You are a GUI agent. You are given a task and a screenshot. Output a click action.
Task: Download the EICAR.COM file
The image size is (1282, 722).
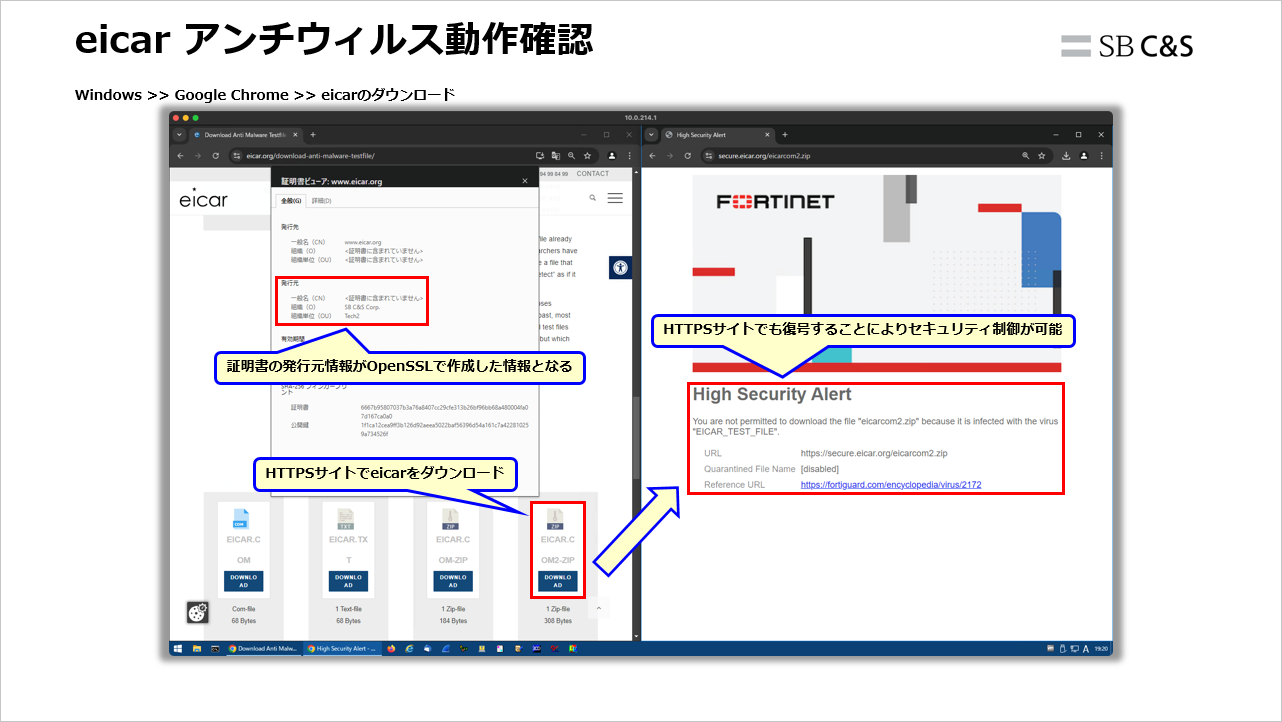click(x=243, y=581)
